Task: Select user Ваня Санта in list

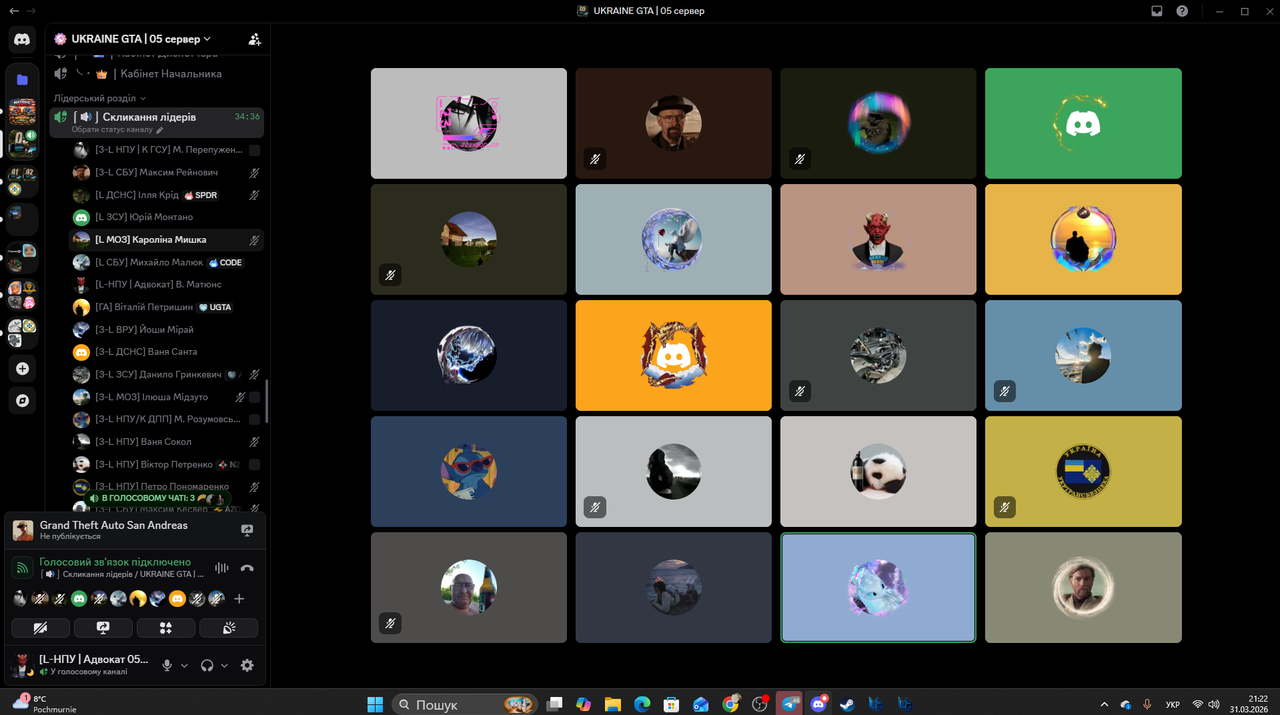Action: click(167, 352)
